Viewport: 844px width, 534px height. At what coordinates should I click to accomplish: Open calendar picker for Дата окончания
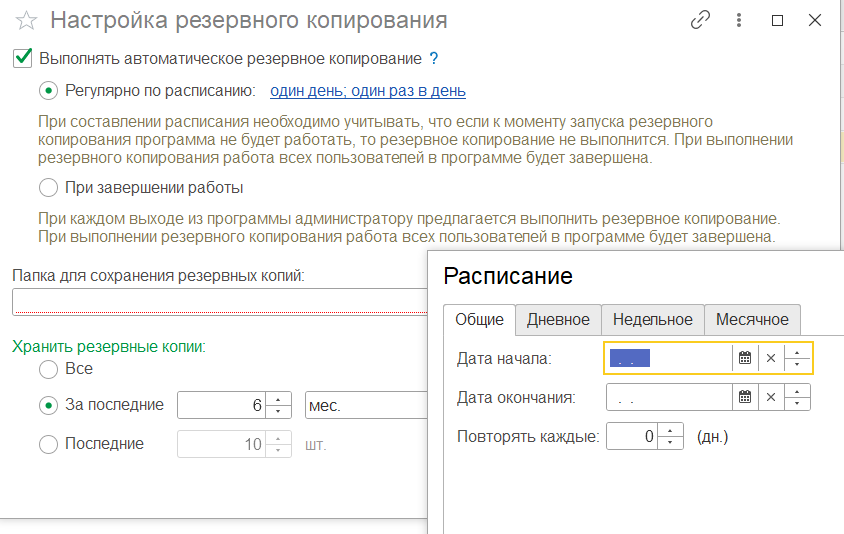click(x=744, y=397)
